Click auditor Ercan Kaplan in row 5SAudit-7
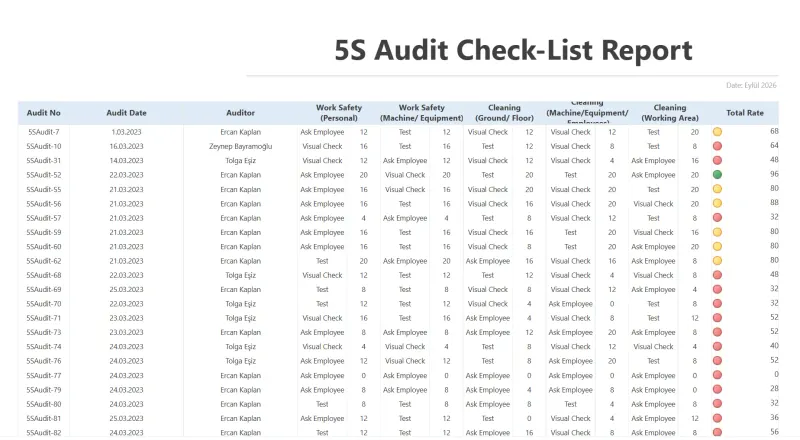The height and width of the screenshot is (440, 800). (240, 132)
